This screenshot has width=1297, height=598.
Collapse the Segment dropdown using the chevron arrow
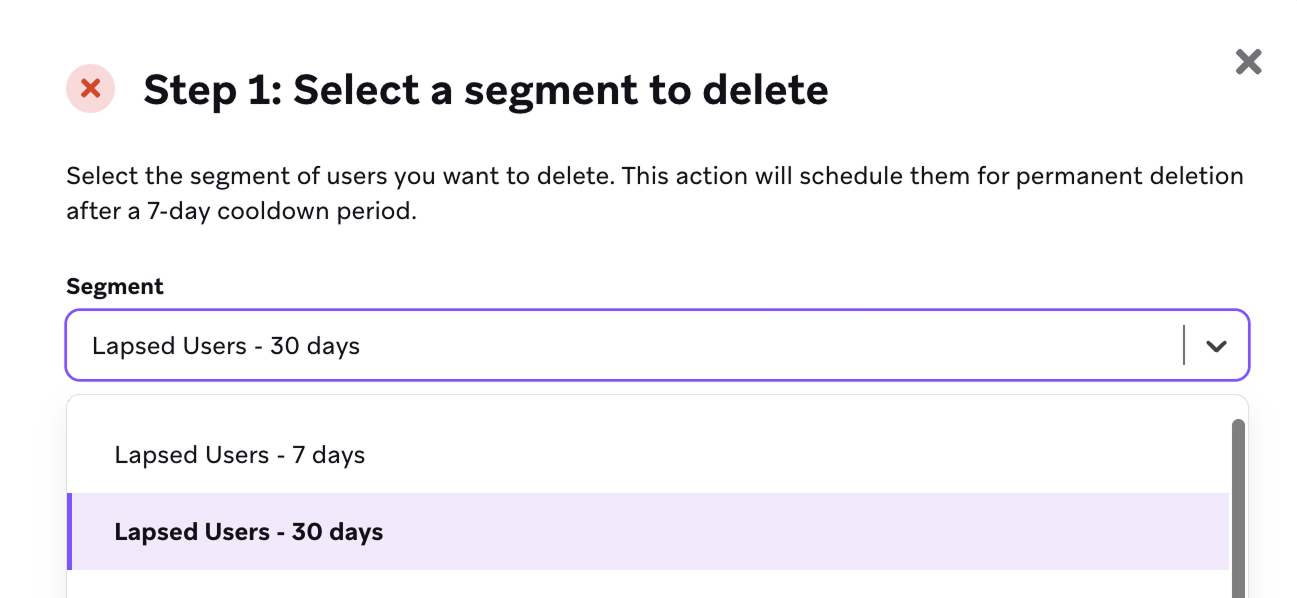click(1216, 346)
